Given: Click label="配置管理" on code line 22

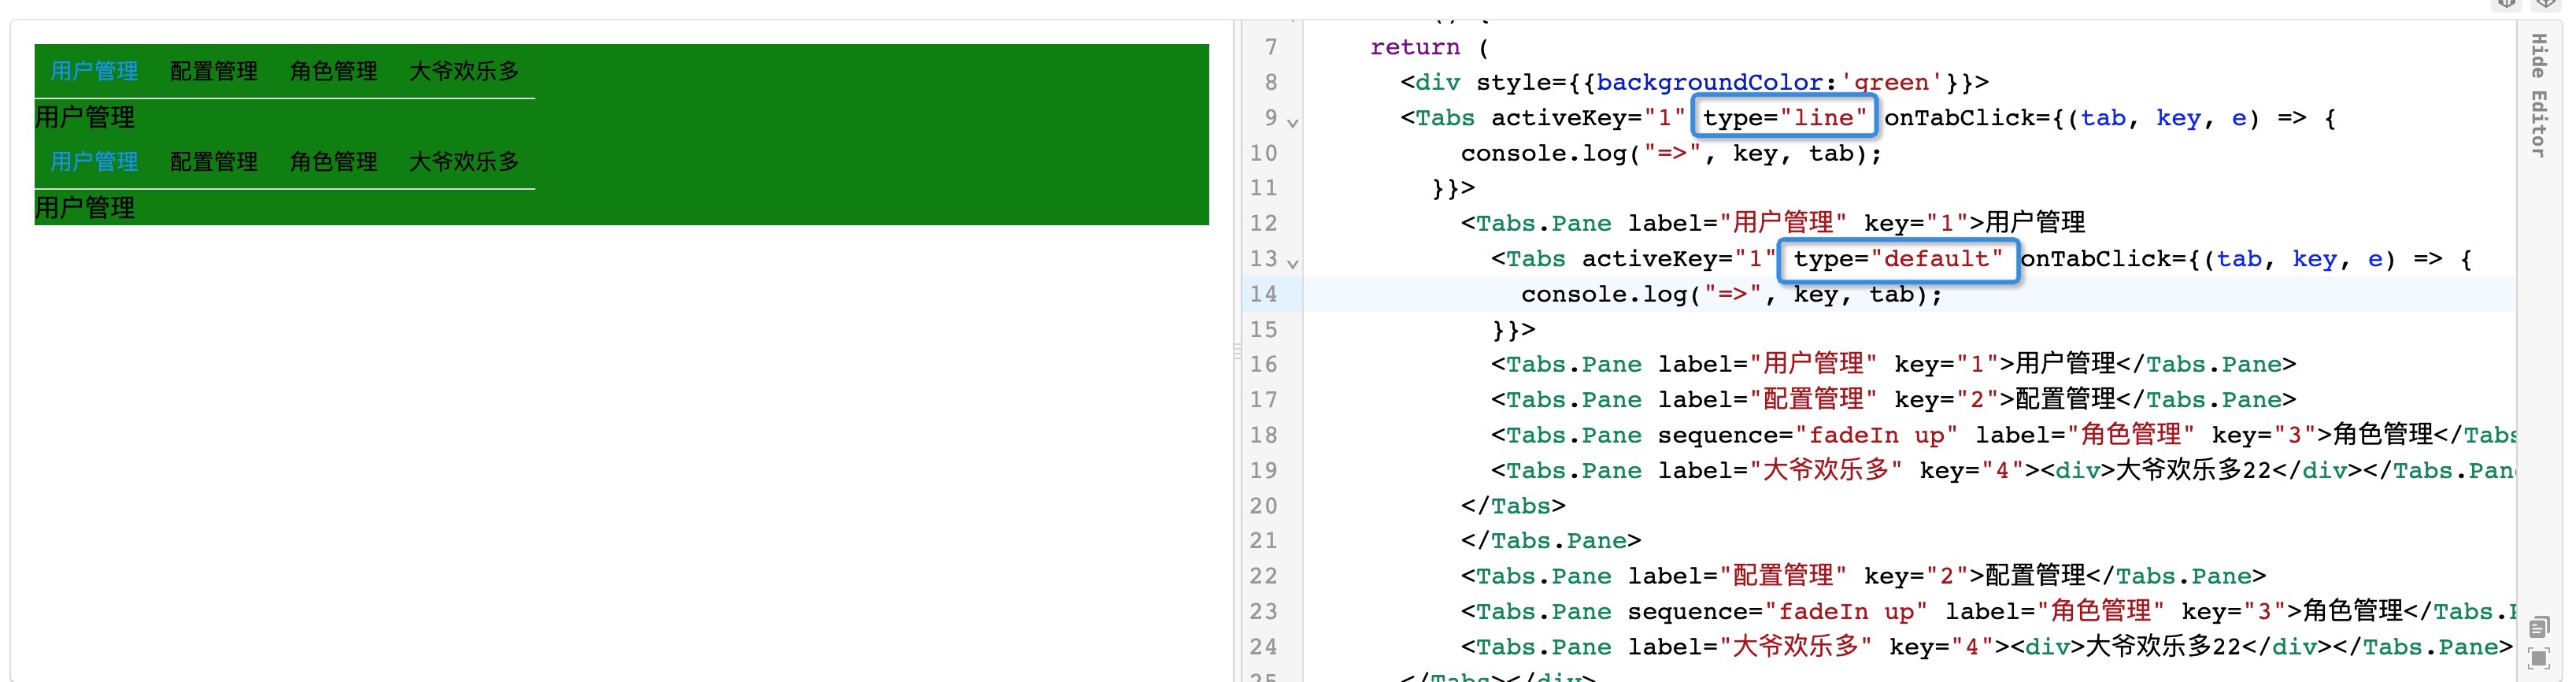Looking at the screenshot, I should pyautogui.click(x=1737, y=576).
